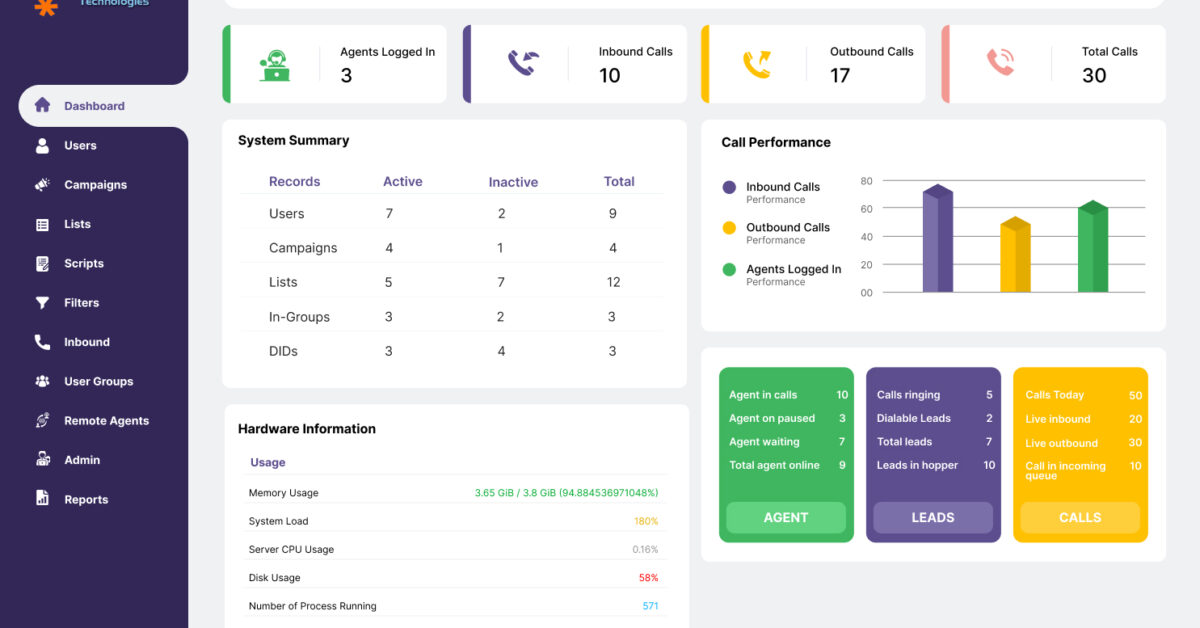Click the Admin icon in sidebar
This screenshot has height=628, width=1200.
coord(42,460)
